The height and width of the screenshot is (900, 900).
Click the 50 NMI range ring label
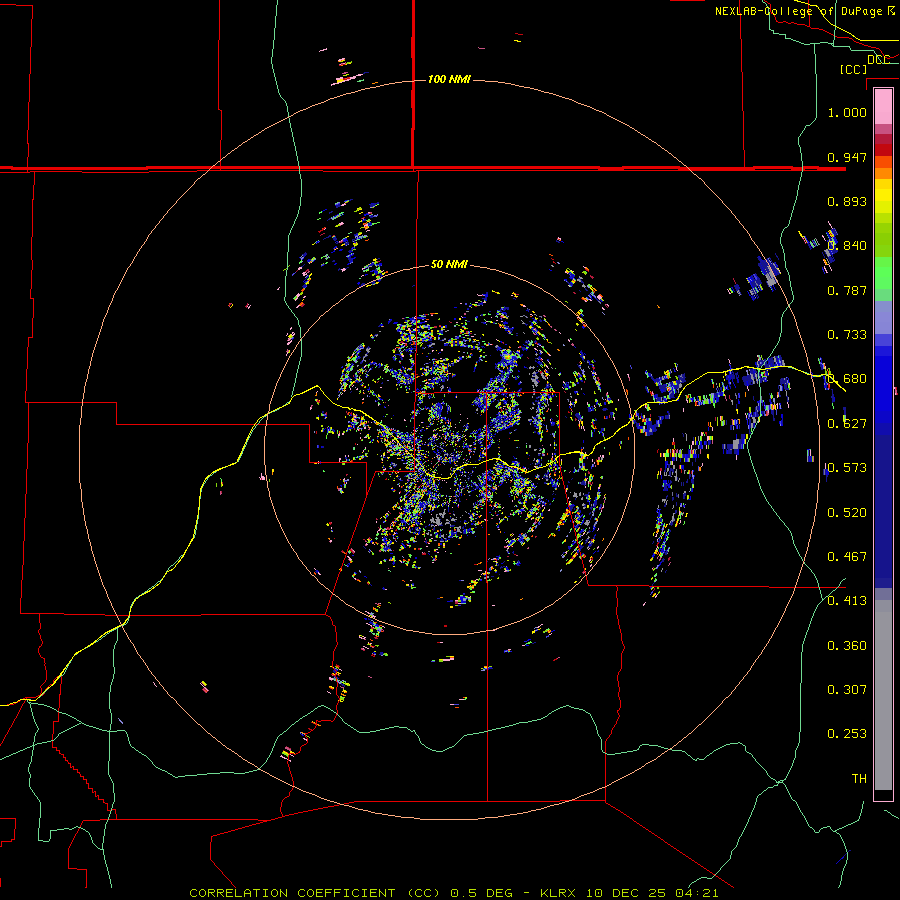pyautogui.click(x=449, y=264)
